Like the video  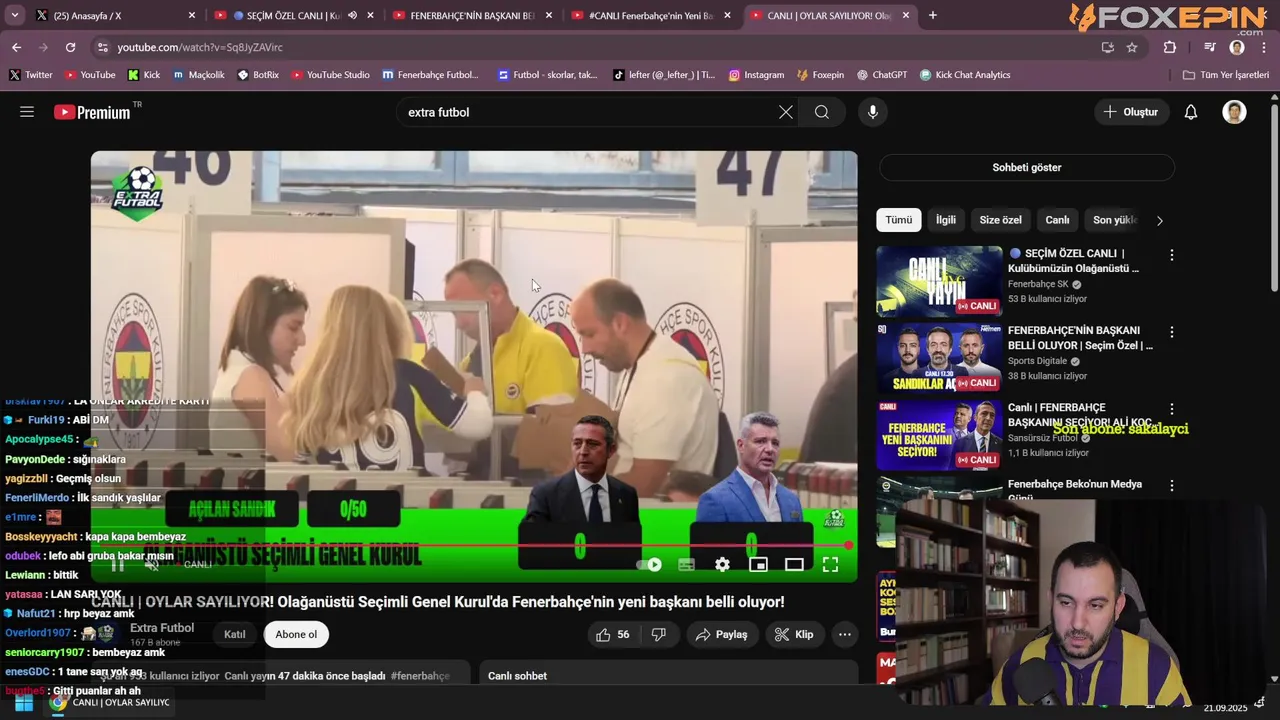click(x=613, y=634)
